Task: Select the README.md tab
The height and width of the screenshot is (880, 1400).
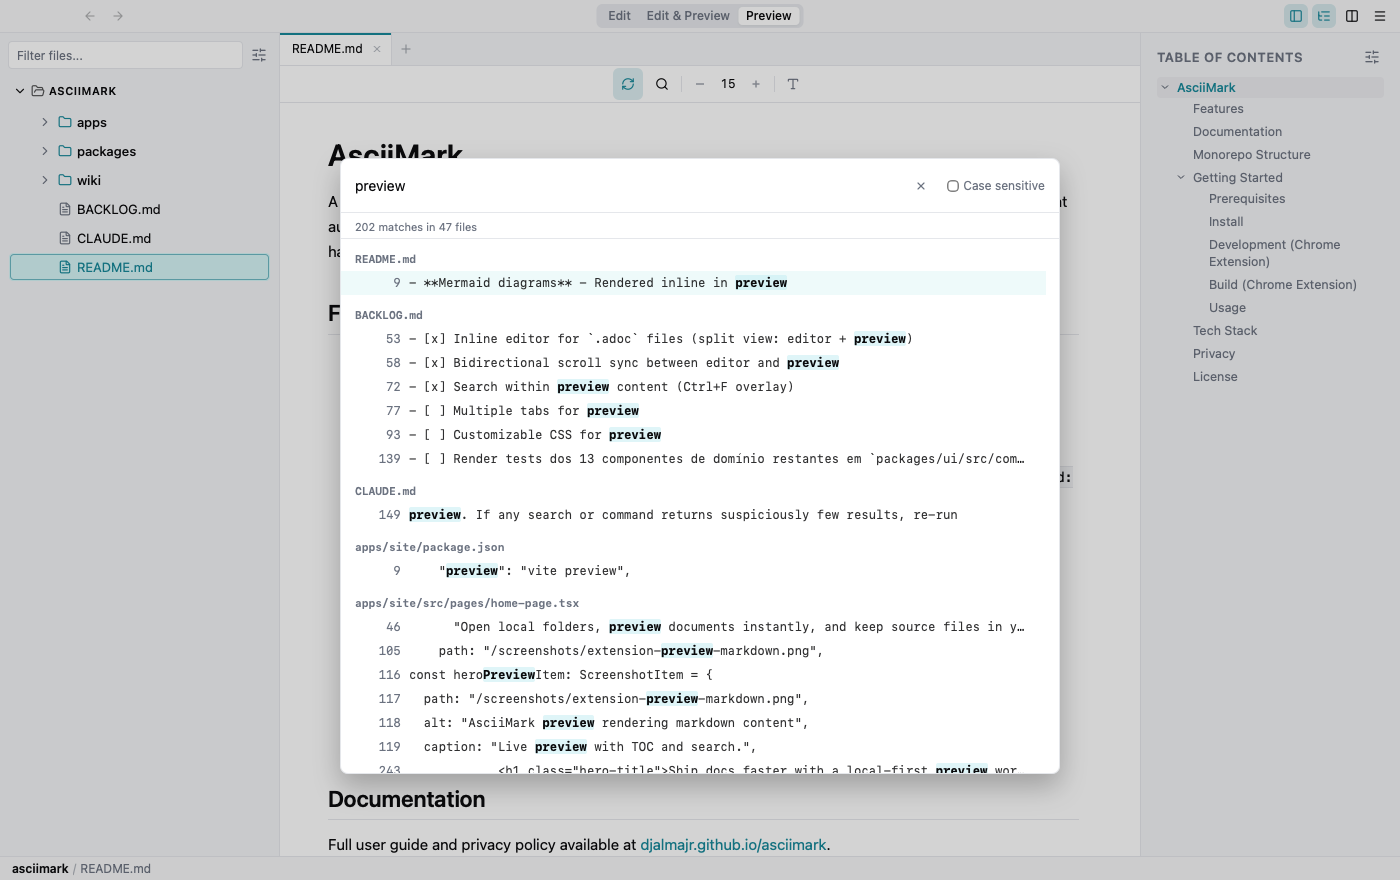Action: coord(327,49)
